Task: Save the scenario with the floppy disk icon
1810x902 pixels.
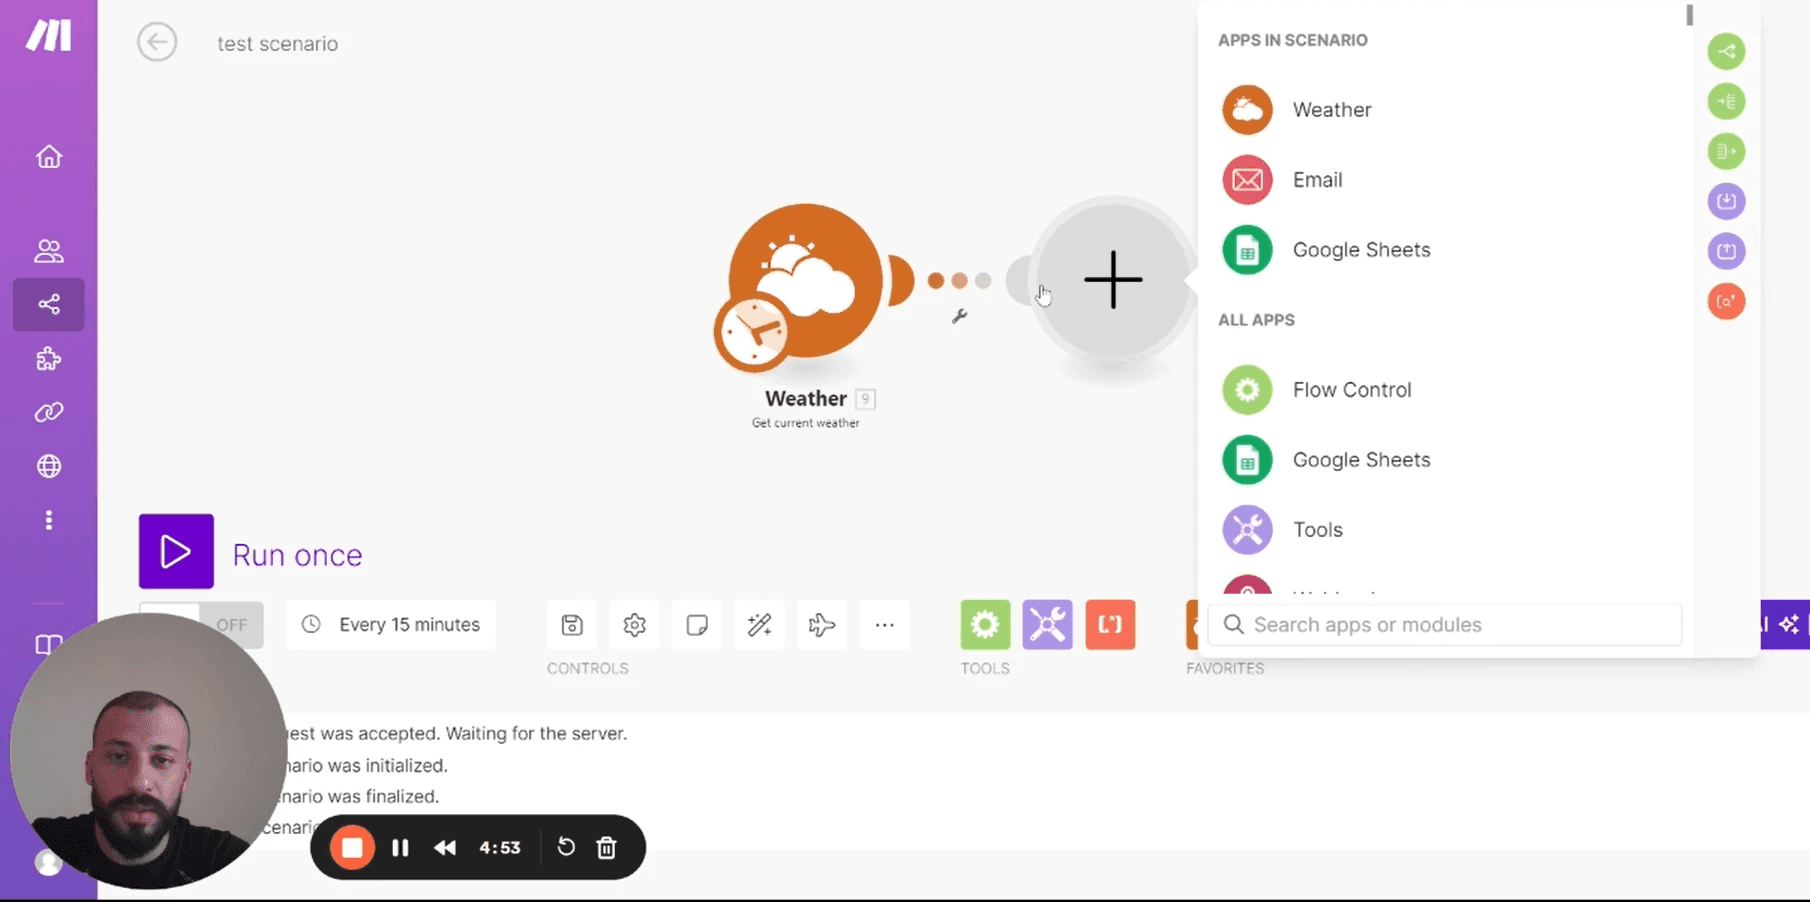Action: [572, 625]
